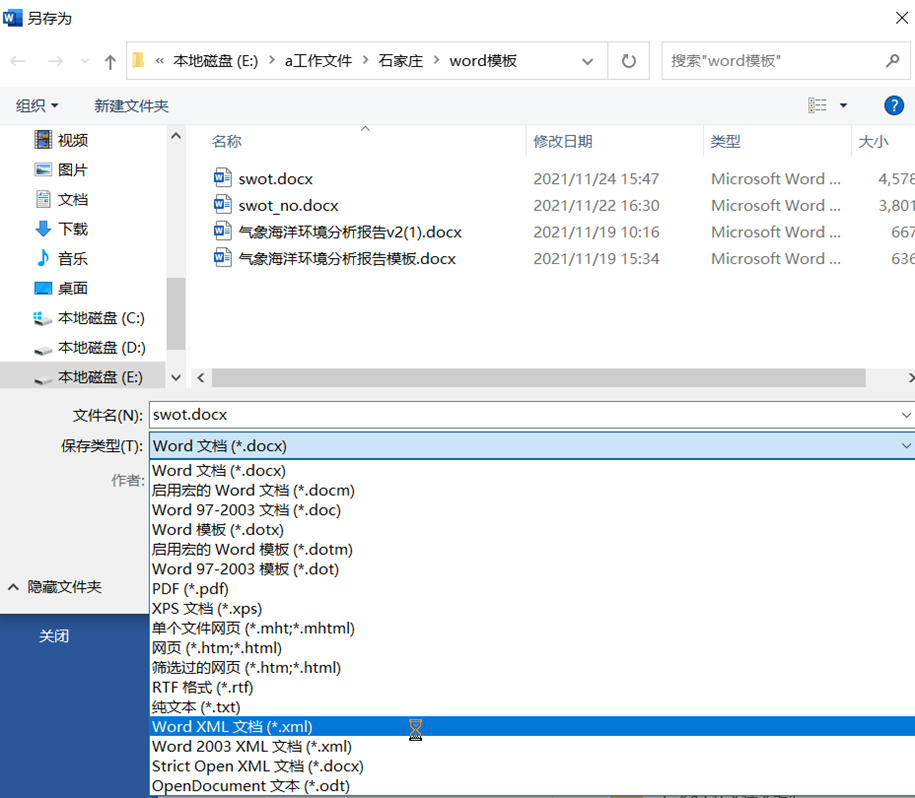Screen dimensions: 915x798
Task: Choose Word 文档 (*.docx) from list
Action: 532,470
